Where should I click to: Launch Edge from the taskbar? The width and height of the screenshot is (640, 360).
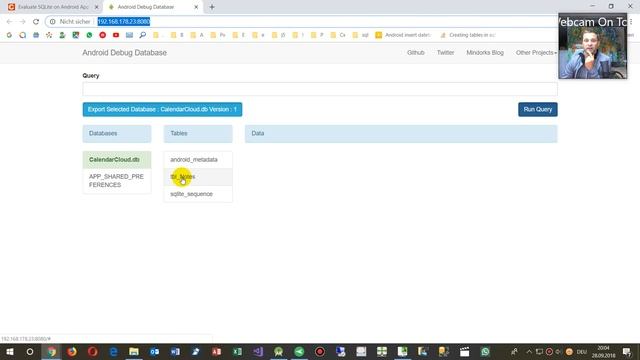click(113, 351)
